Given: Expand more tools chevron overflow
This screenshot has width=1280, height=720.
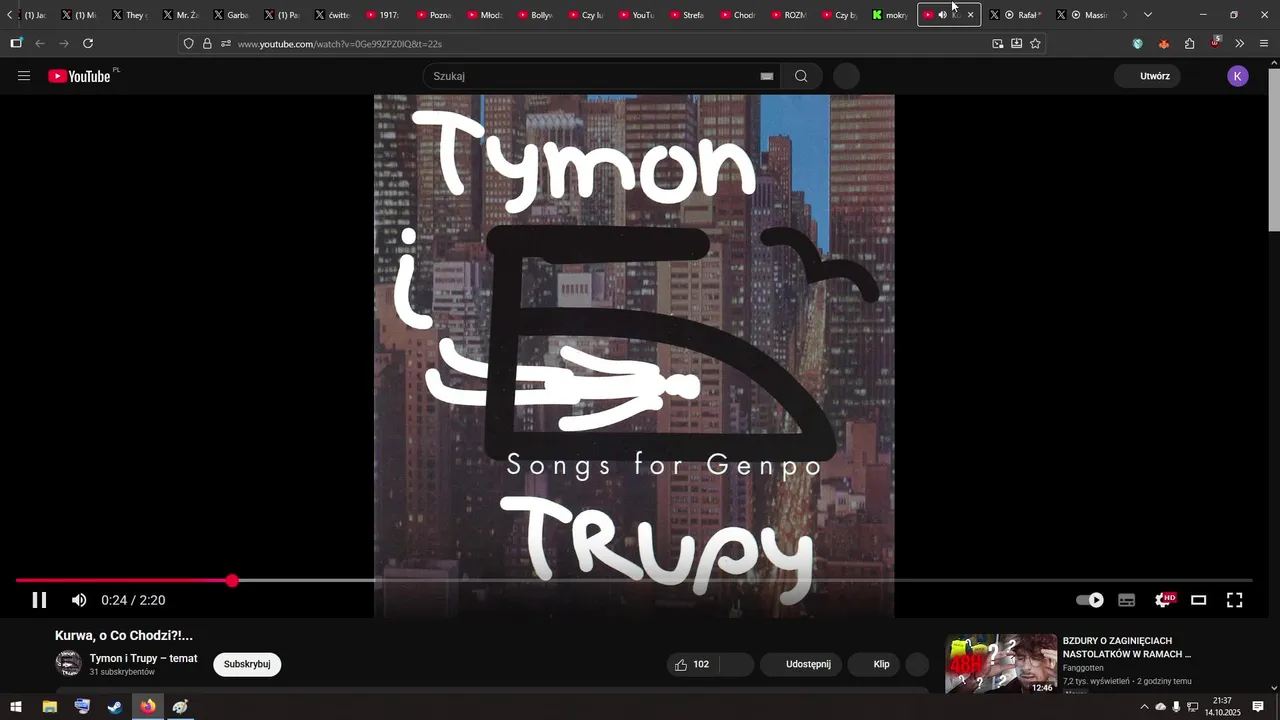Looking at the screenshot, I should tap(1239, 44).
